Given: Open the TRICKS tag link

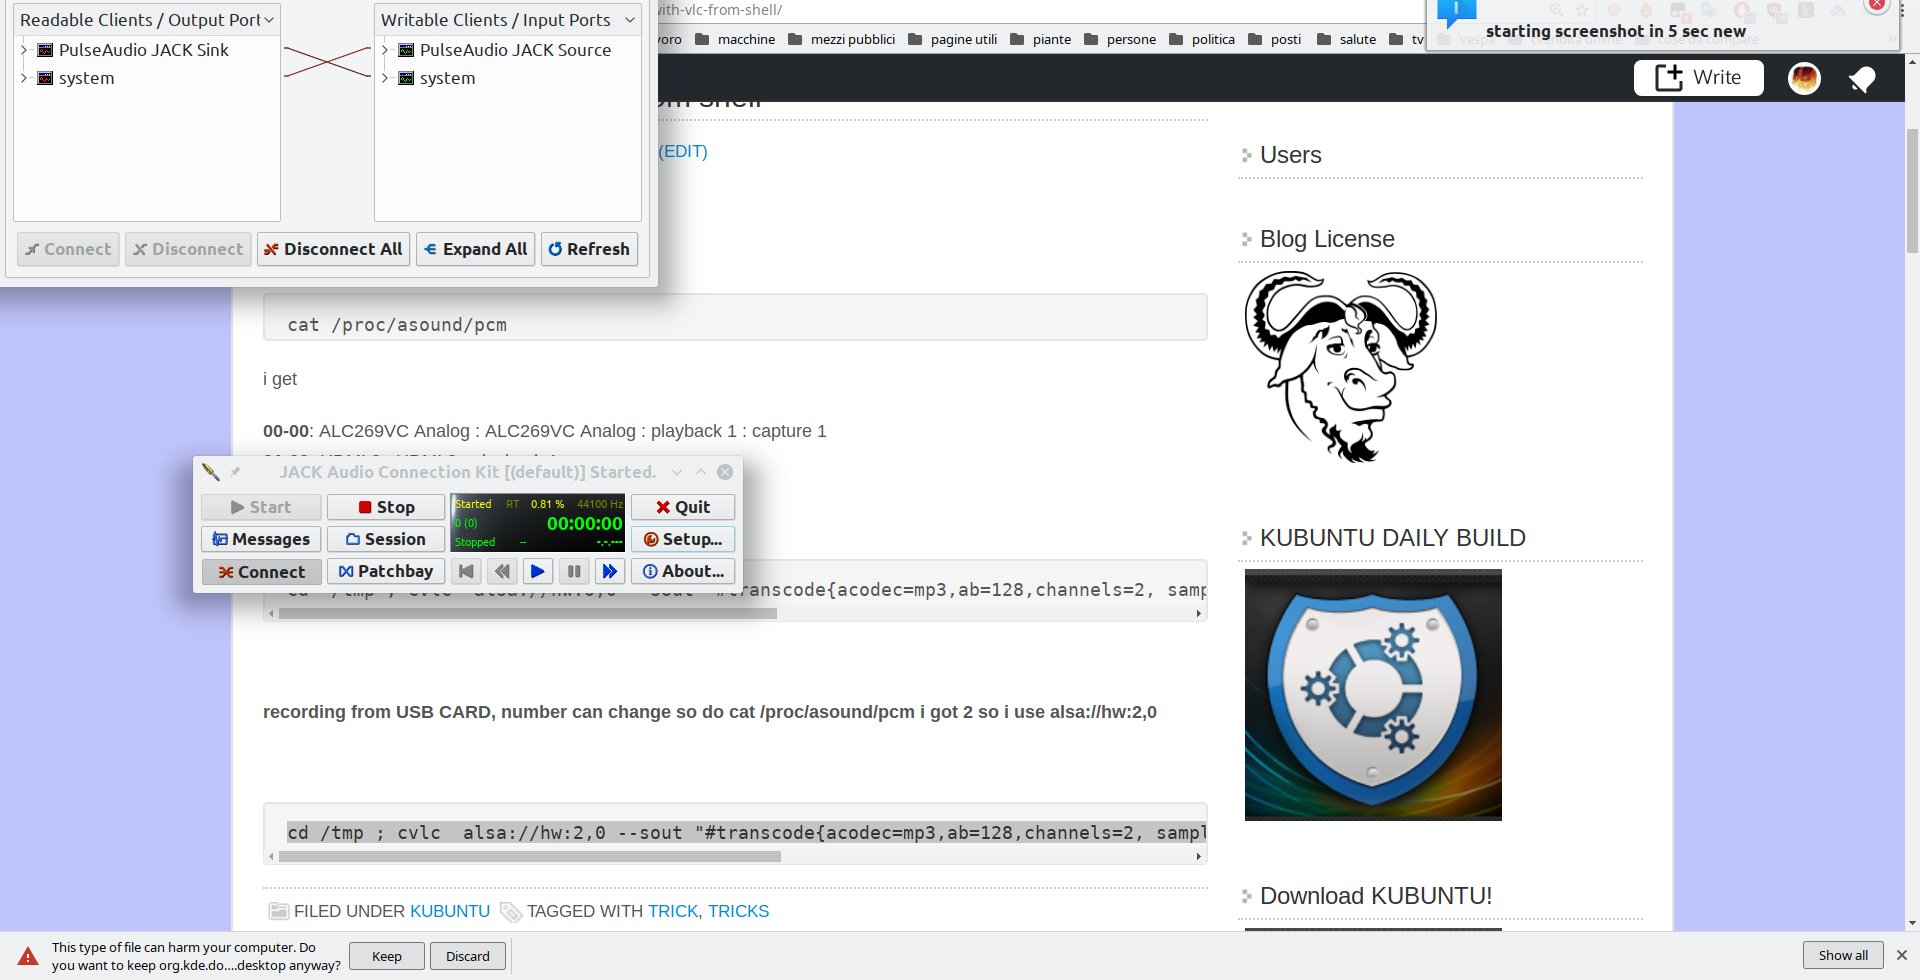Looking at the screenshot, I should coord(738,911).
